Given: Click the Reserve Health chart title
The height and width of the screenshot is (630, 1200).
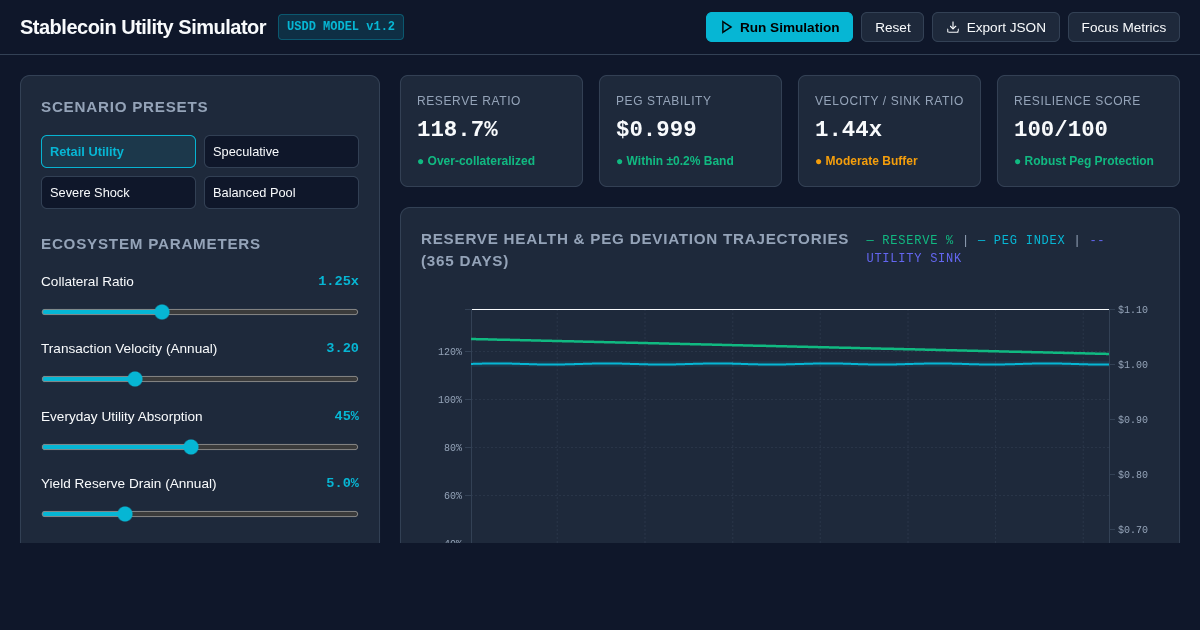Looking at the screenshot, I should point(635,250).
